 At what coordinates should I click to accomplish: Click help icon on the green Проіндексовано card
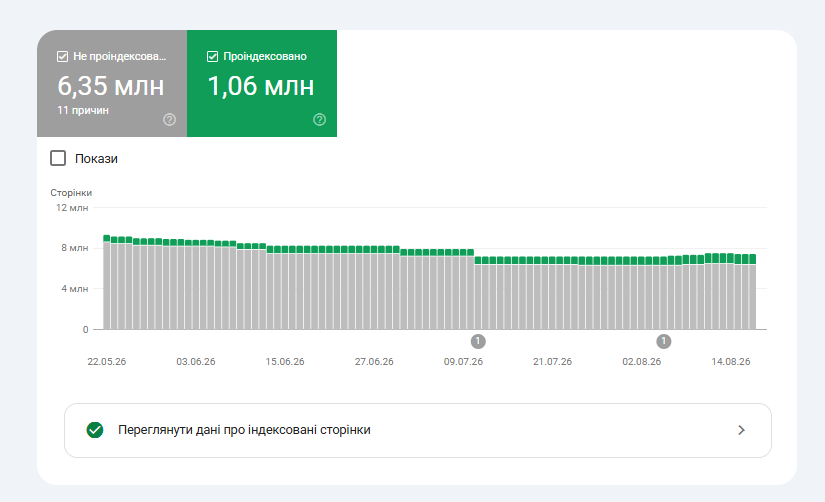(319, 119)
